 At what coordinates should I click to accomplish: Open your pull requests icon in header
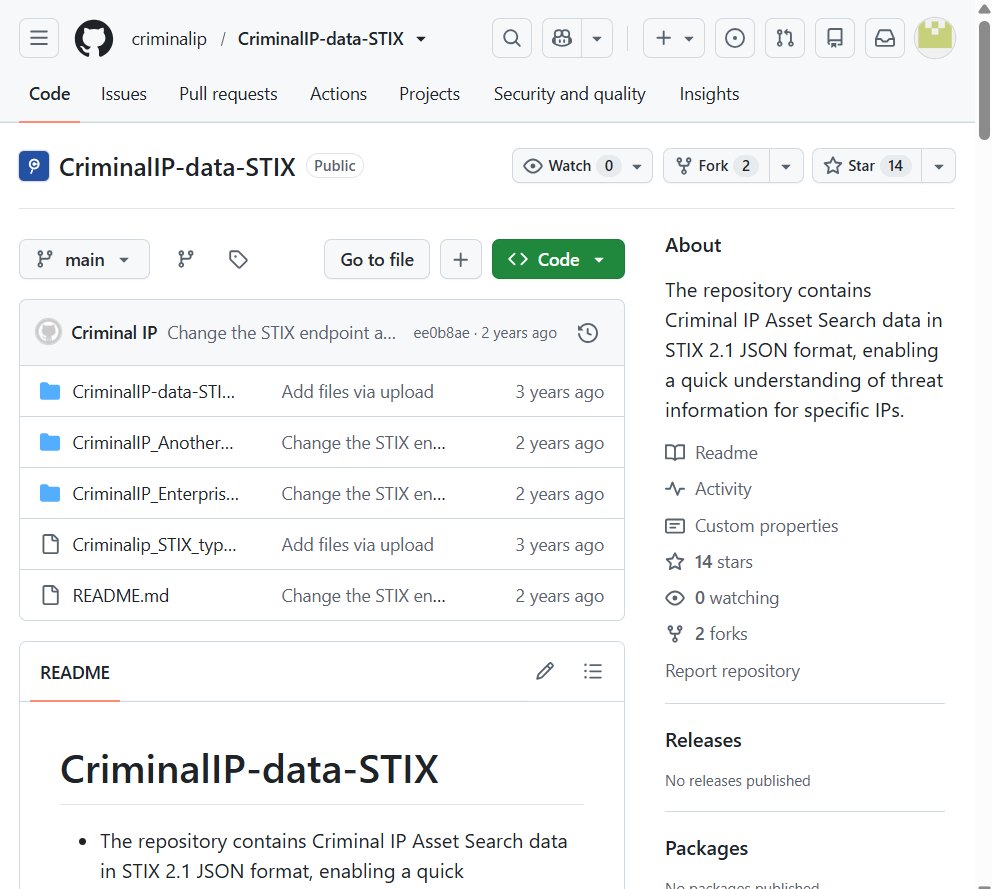(x=784, y=38)
